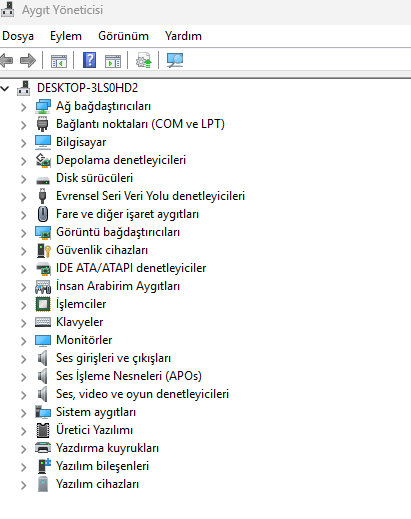411x519 pixels.
Task: Expand the Monitörler chevron
Action: (23, 341)
